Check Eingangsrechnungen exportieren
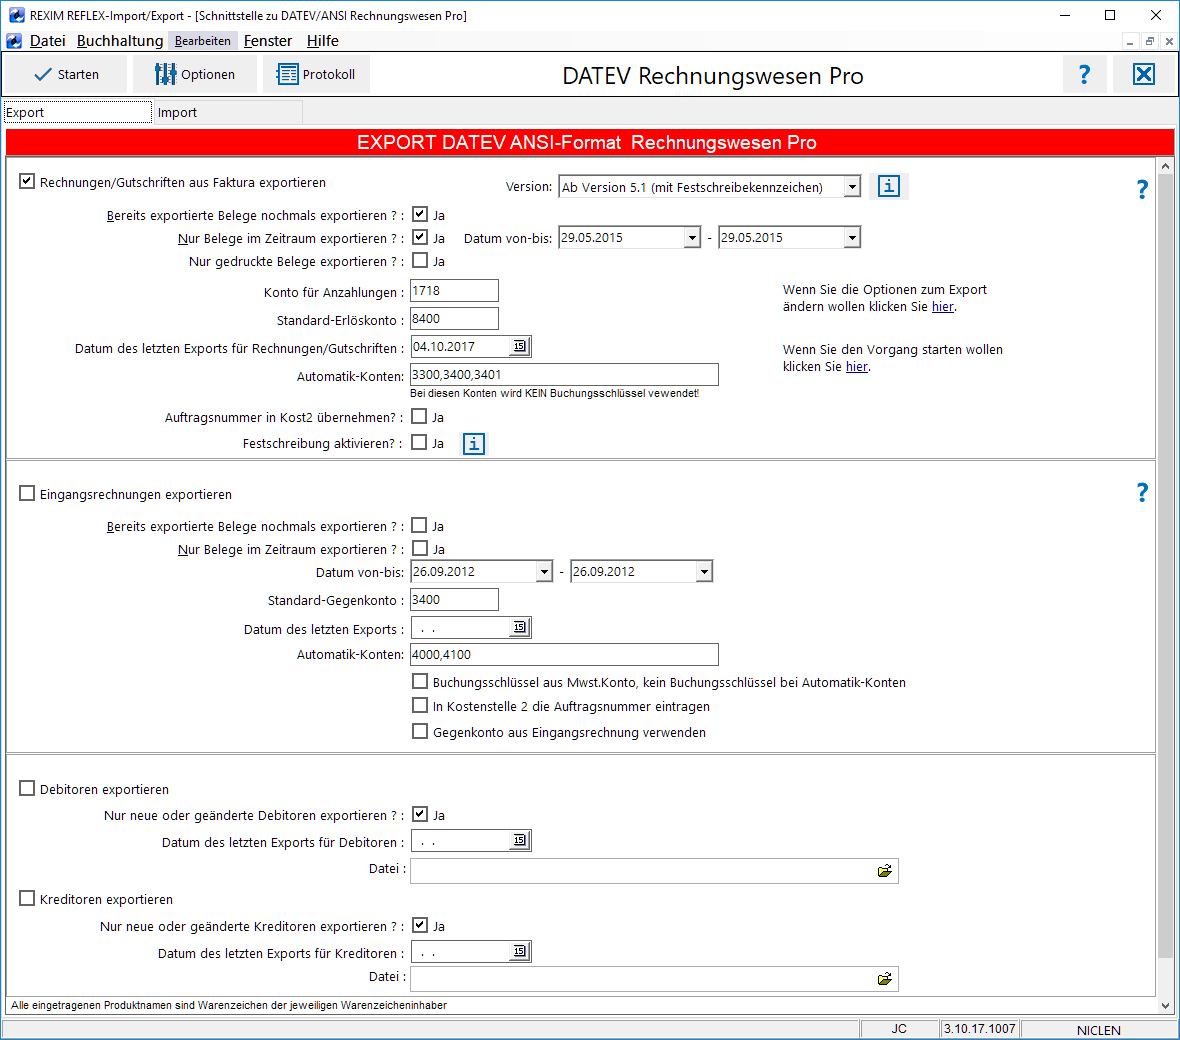The image size is (1180, 1040). tap(27, 493)
